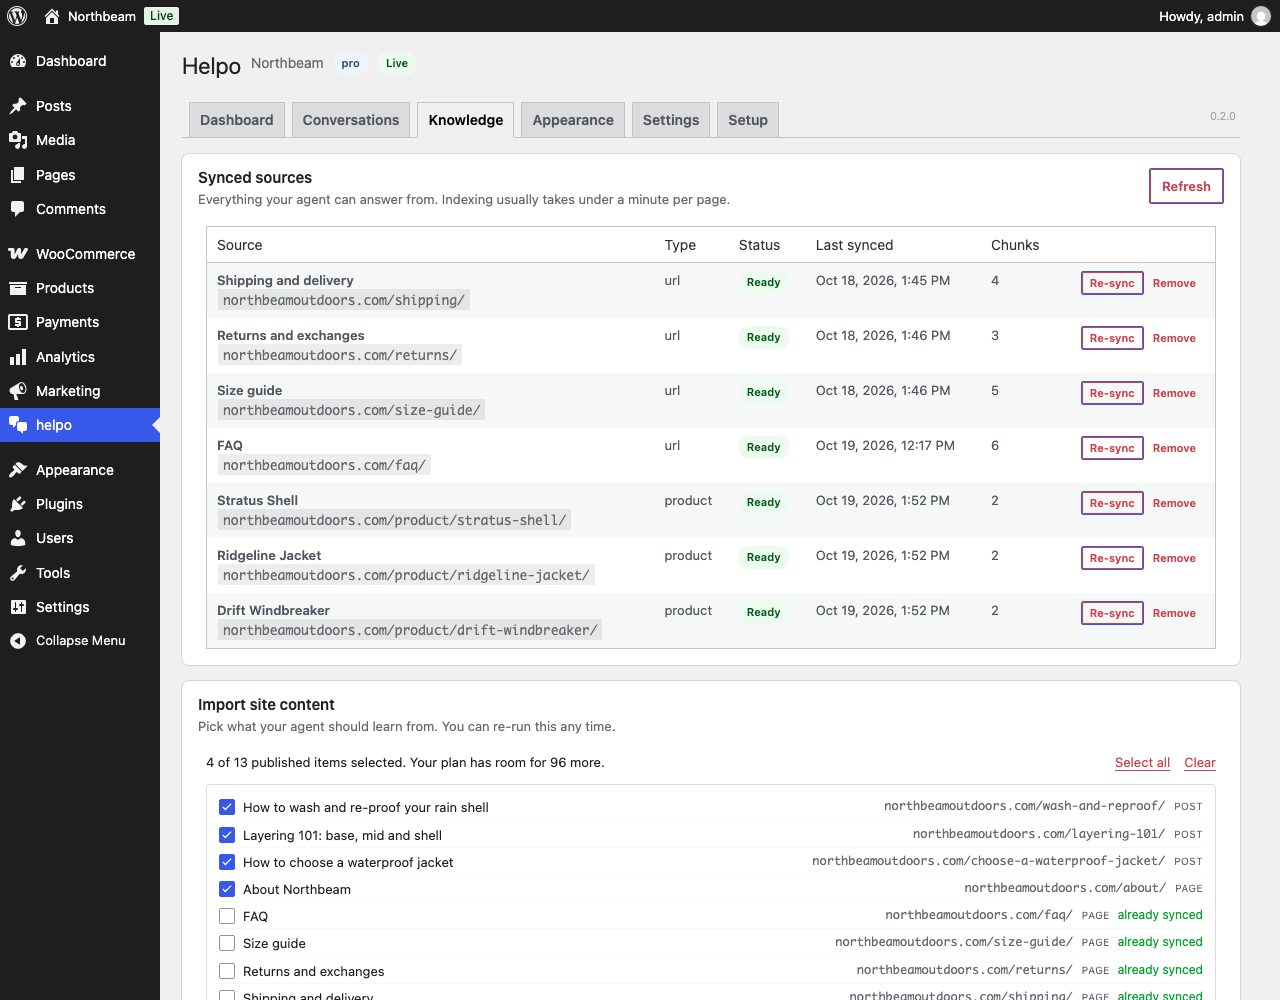The image size is (1280, 1000).
Task: Check the FAQ import checkbox
Action: (x=227, y=916)
